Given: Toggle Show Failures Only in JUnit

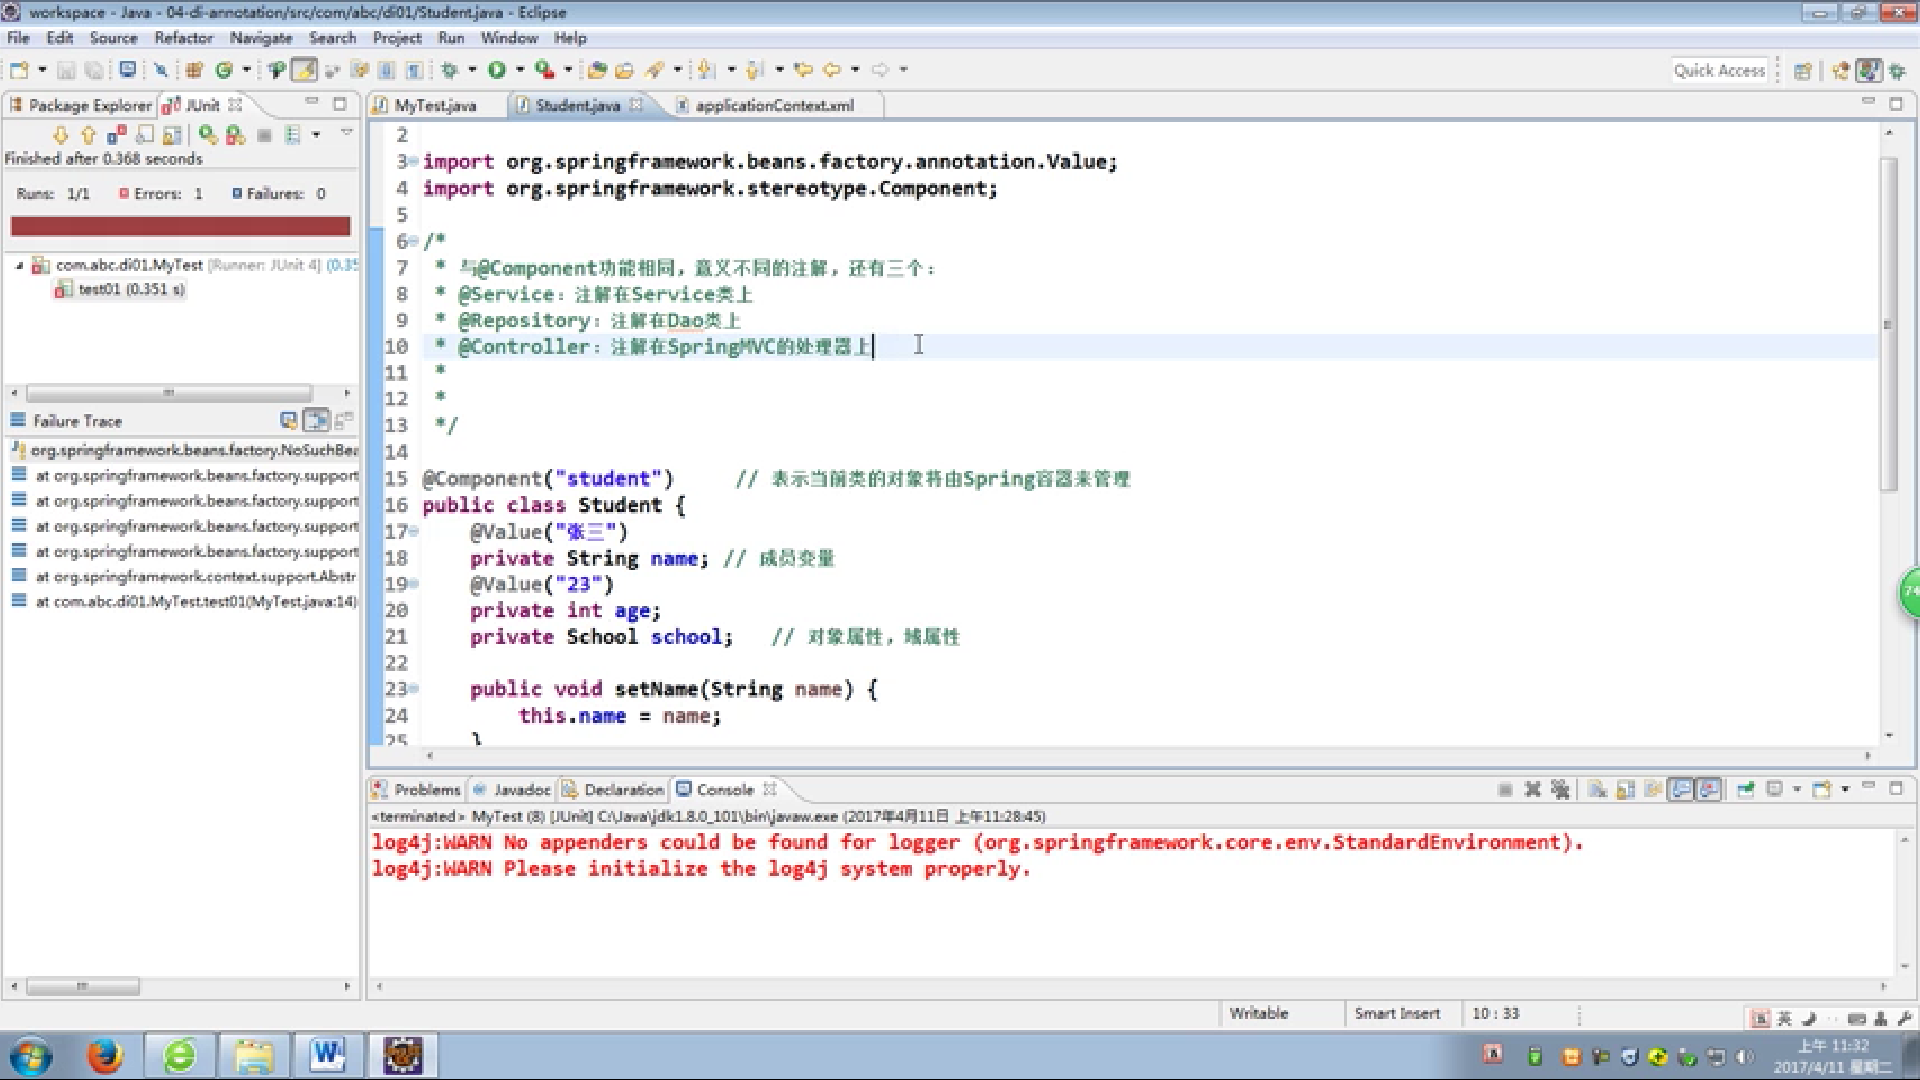Looking at the screenshot, I should click(117, 134).
